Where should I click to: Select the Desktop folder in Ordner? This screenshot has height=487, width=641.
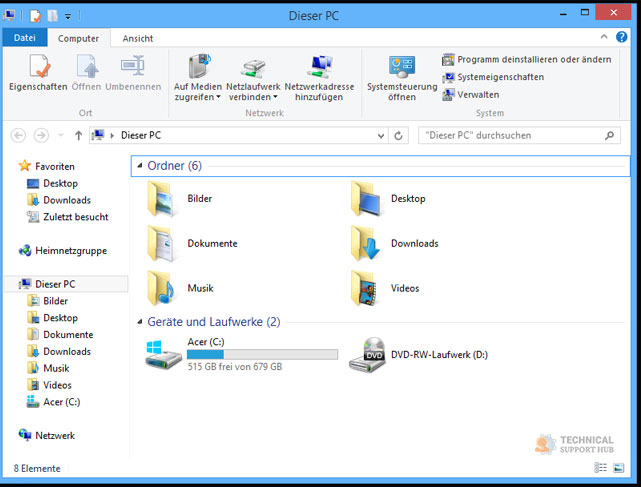click(388, 199)
